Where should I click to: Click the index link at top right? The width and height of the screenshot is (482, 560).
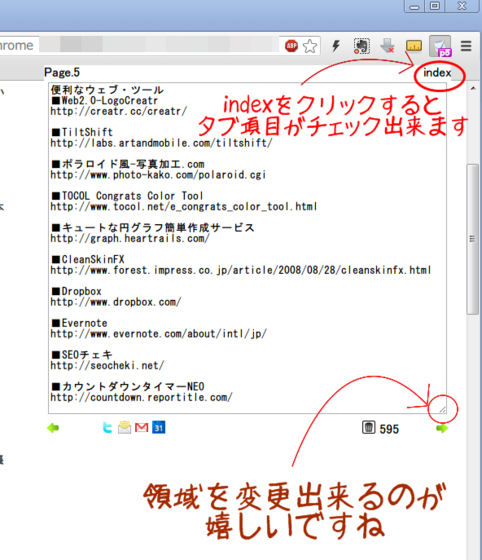click(437, 73)
